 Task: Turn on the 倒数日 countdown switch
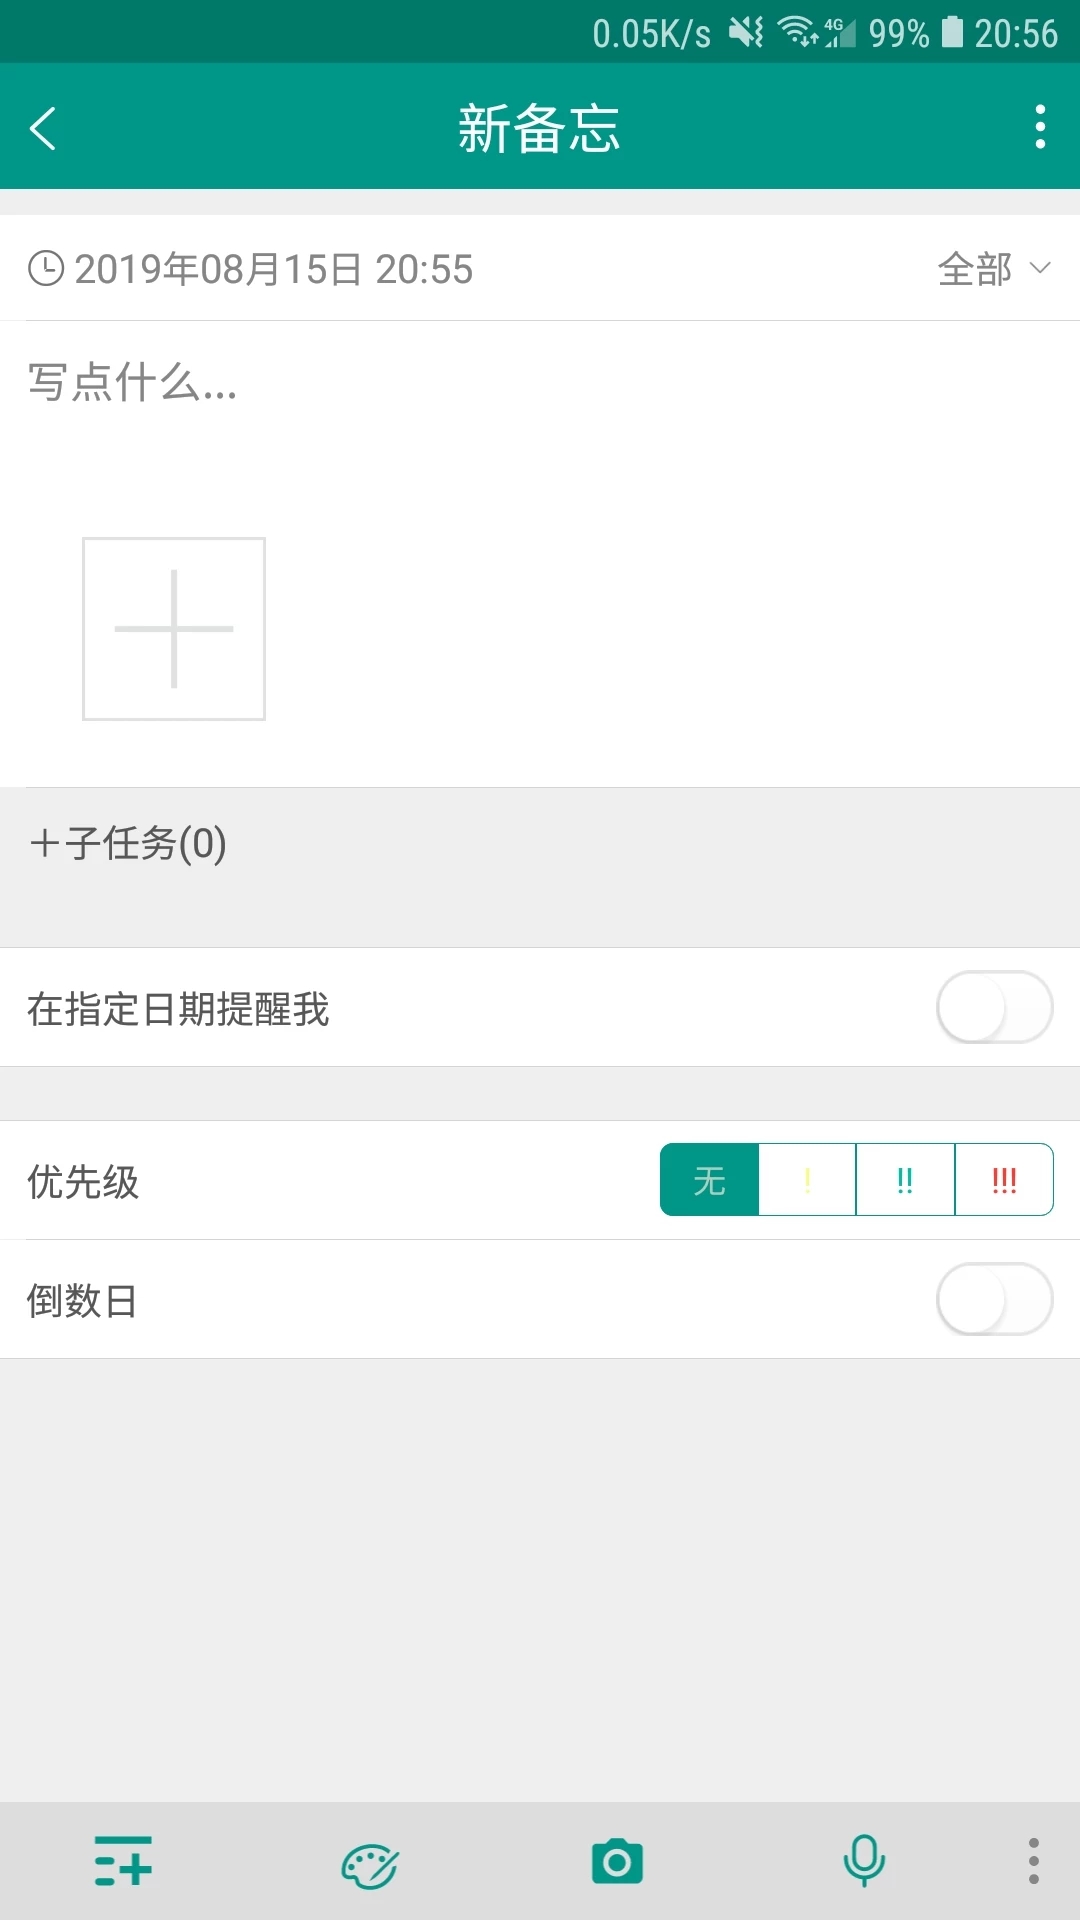tap(993, 1300)
